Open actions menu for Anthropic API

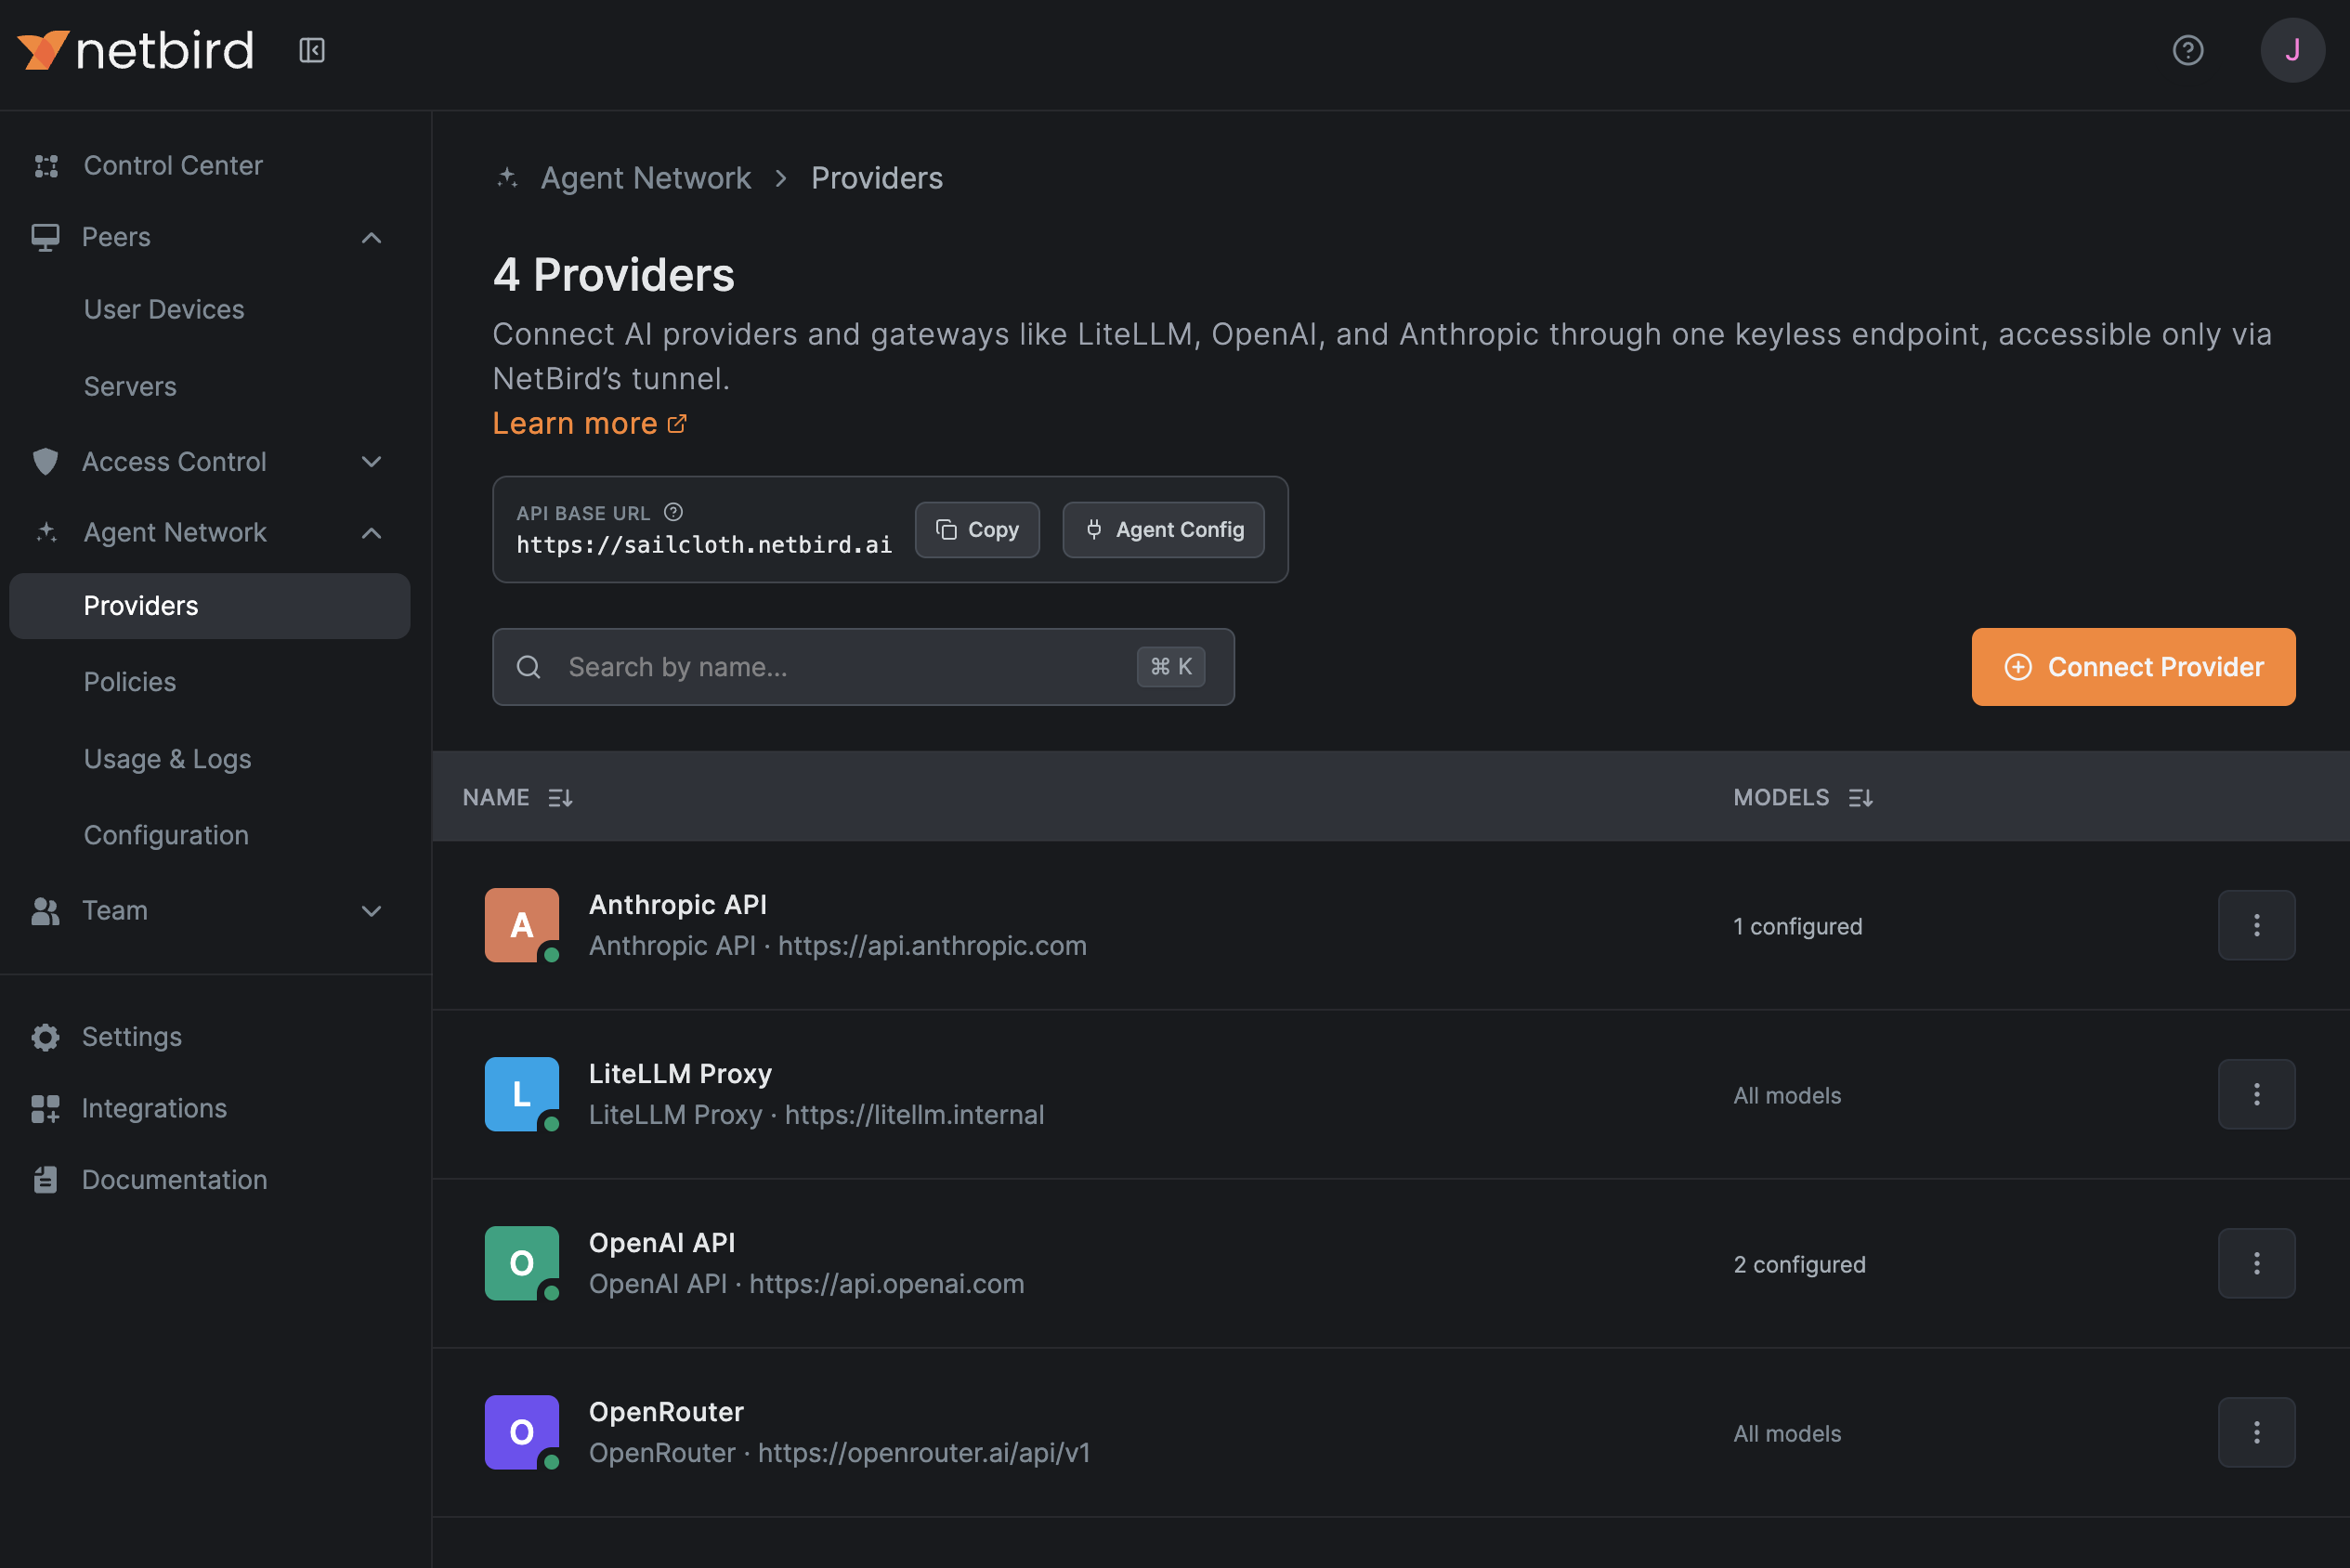tap(2256, 925)
